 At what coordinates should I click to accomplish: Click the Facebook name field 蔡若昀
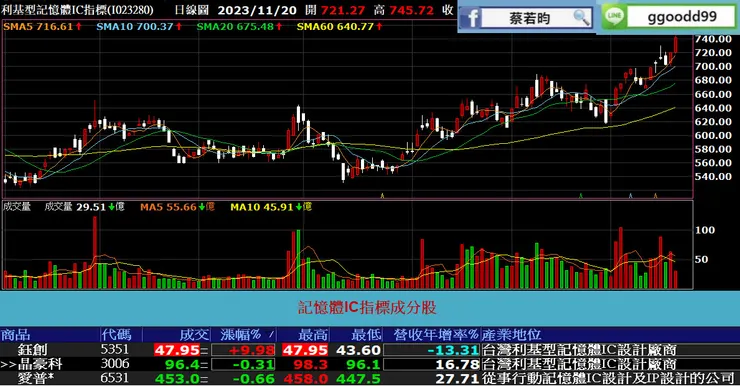[529, 18]
